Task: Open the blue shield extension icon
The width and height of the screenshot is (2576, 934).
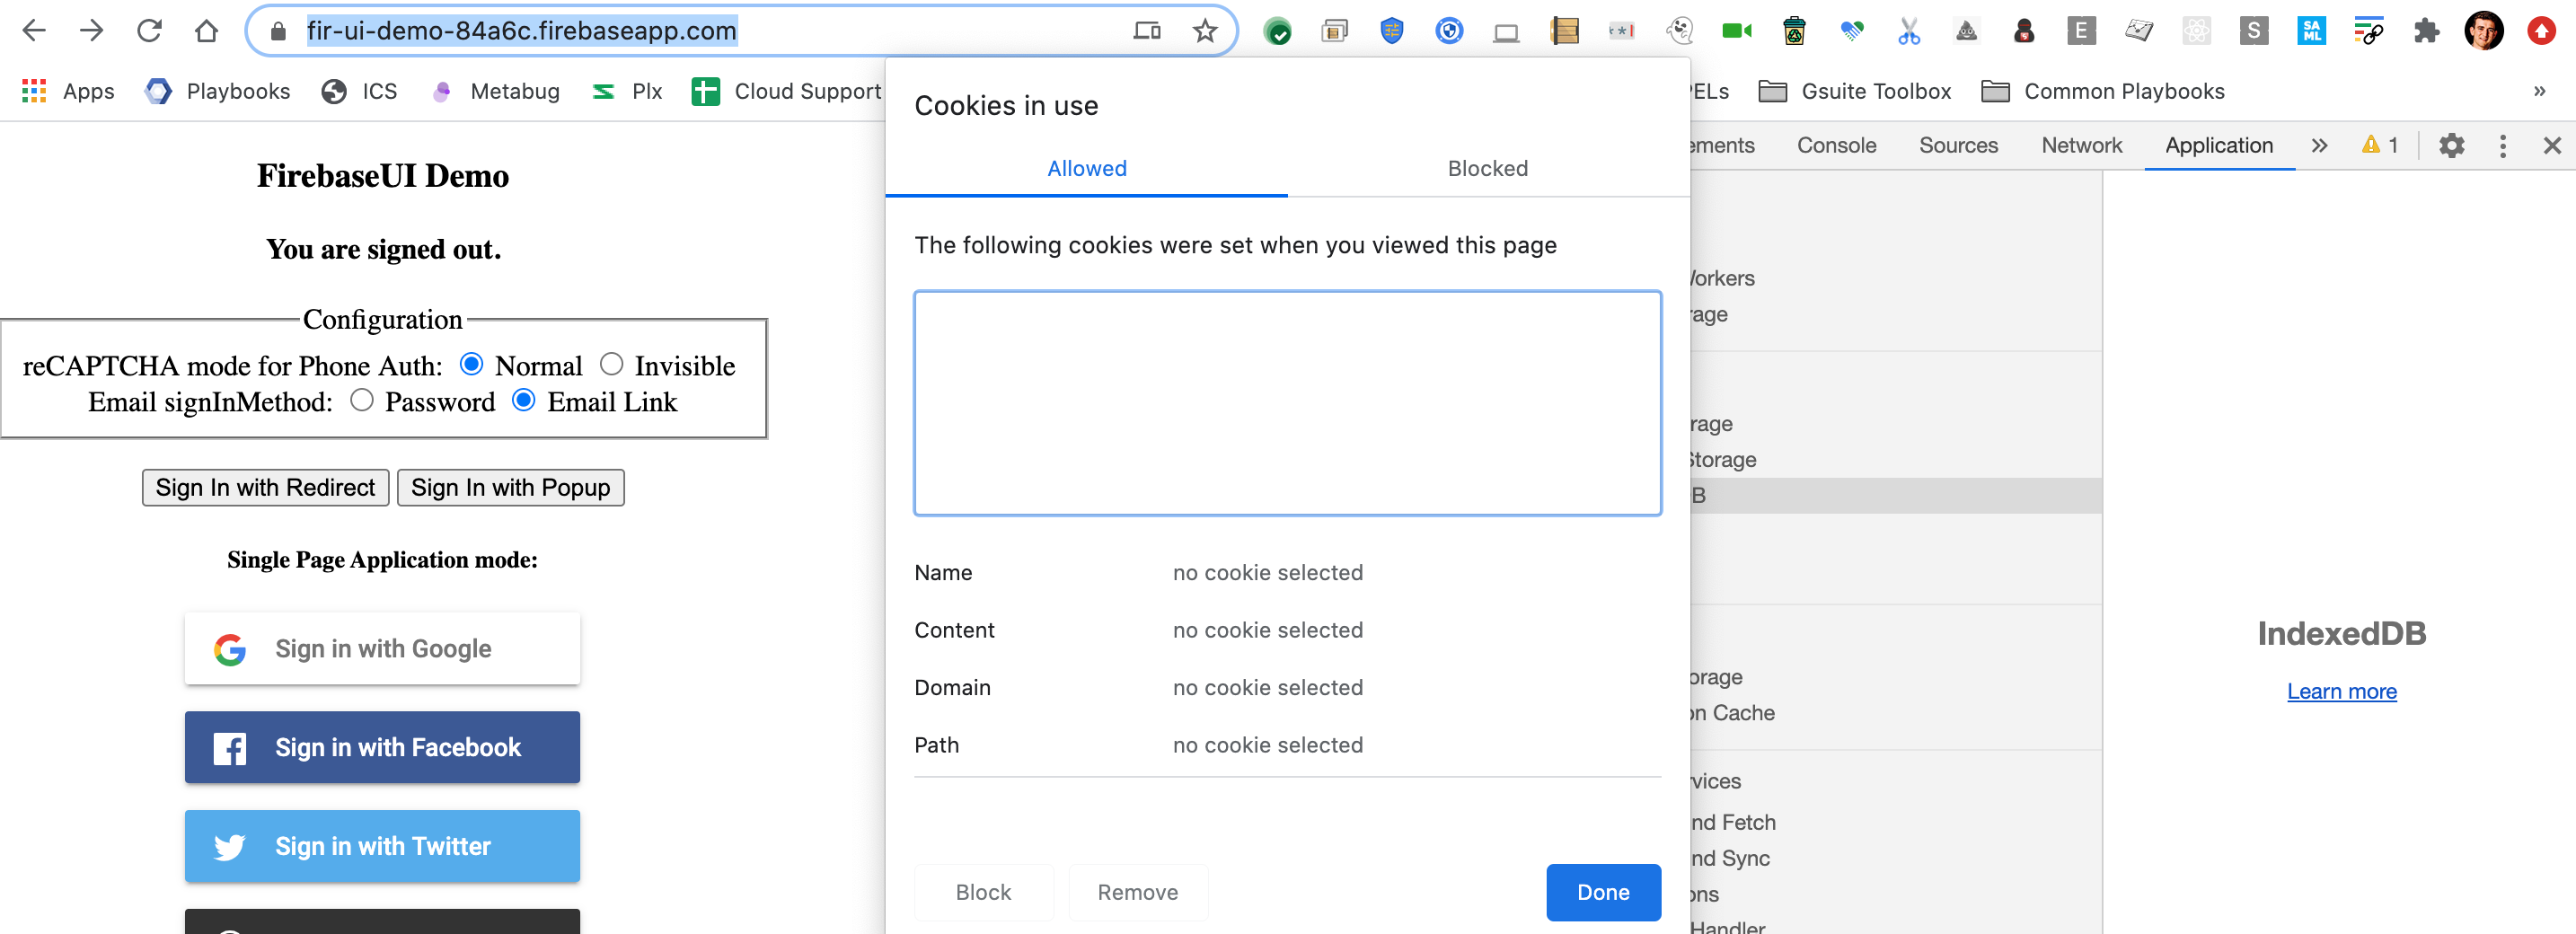Action: coord(1391,31)
